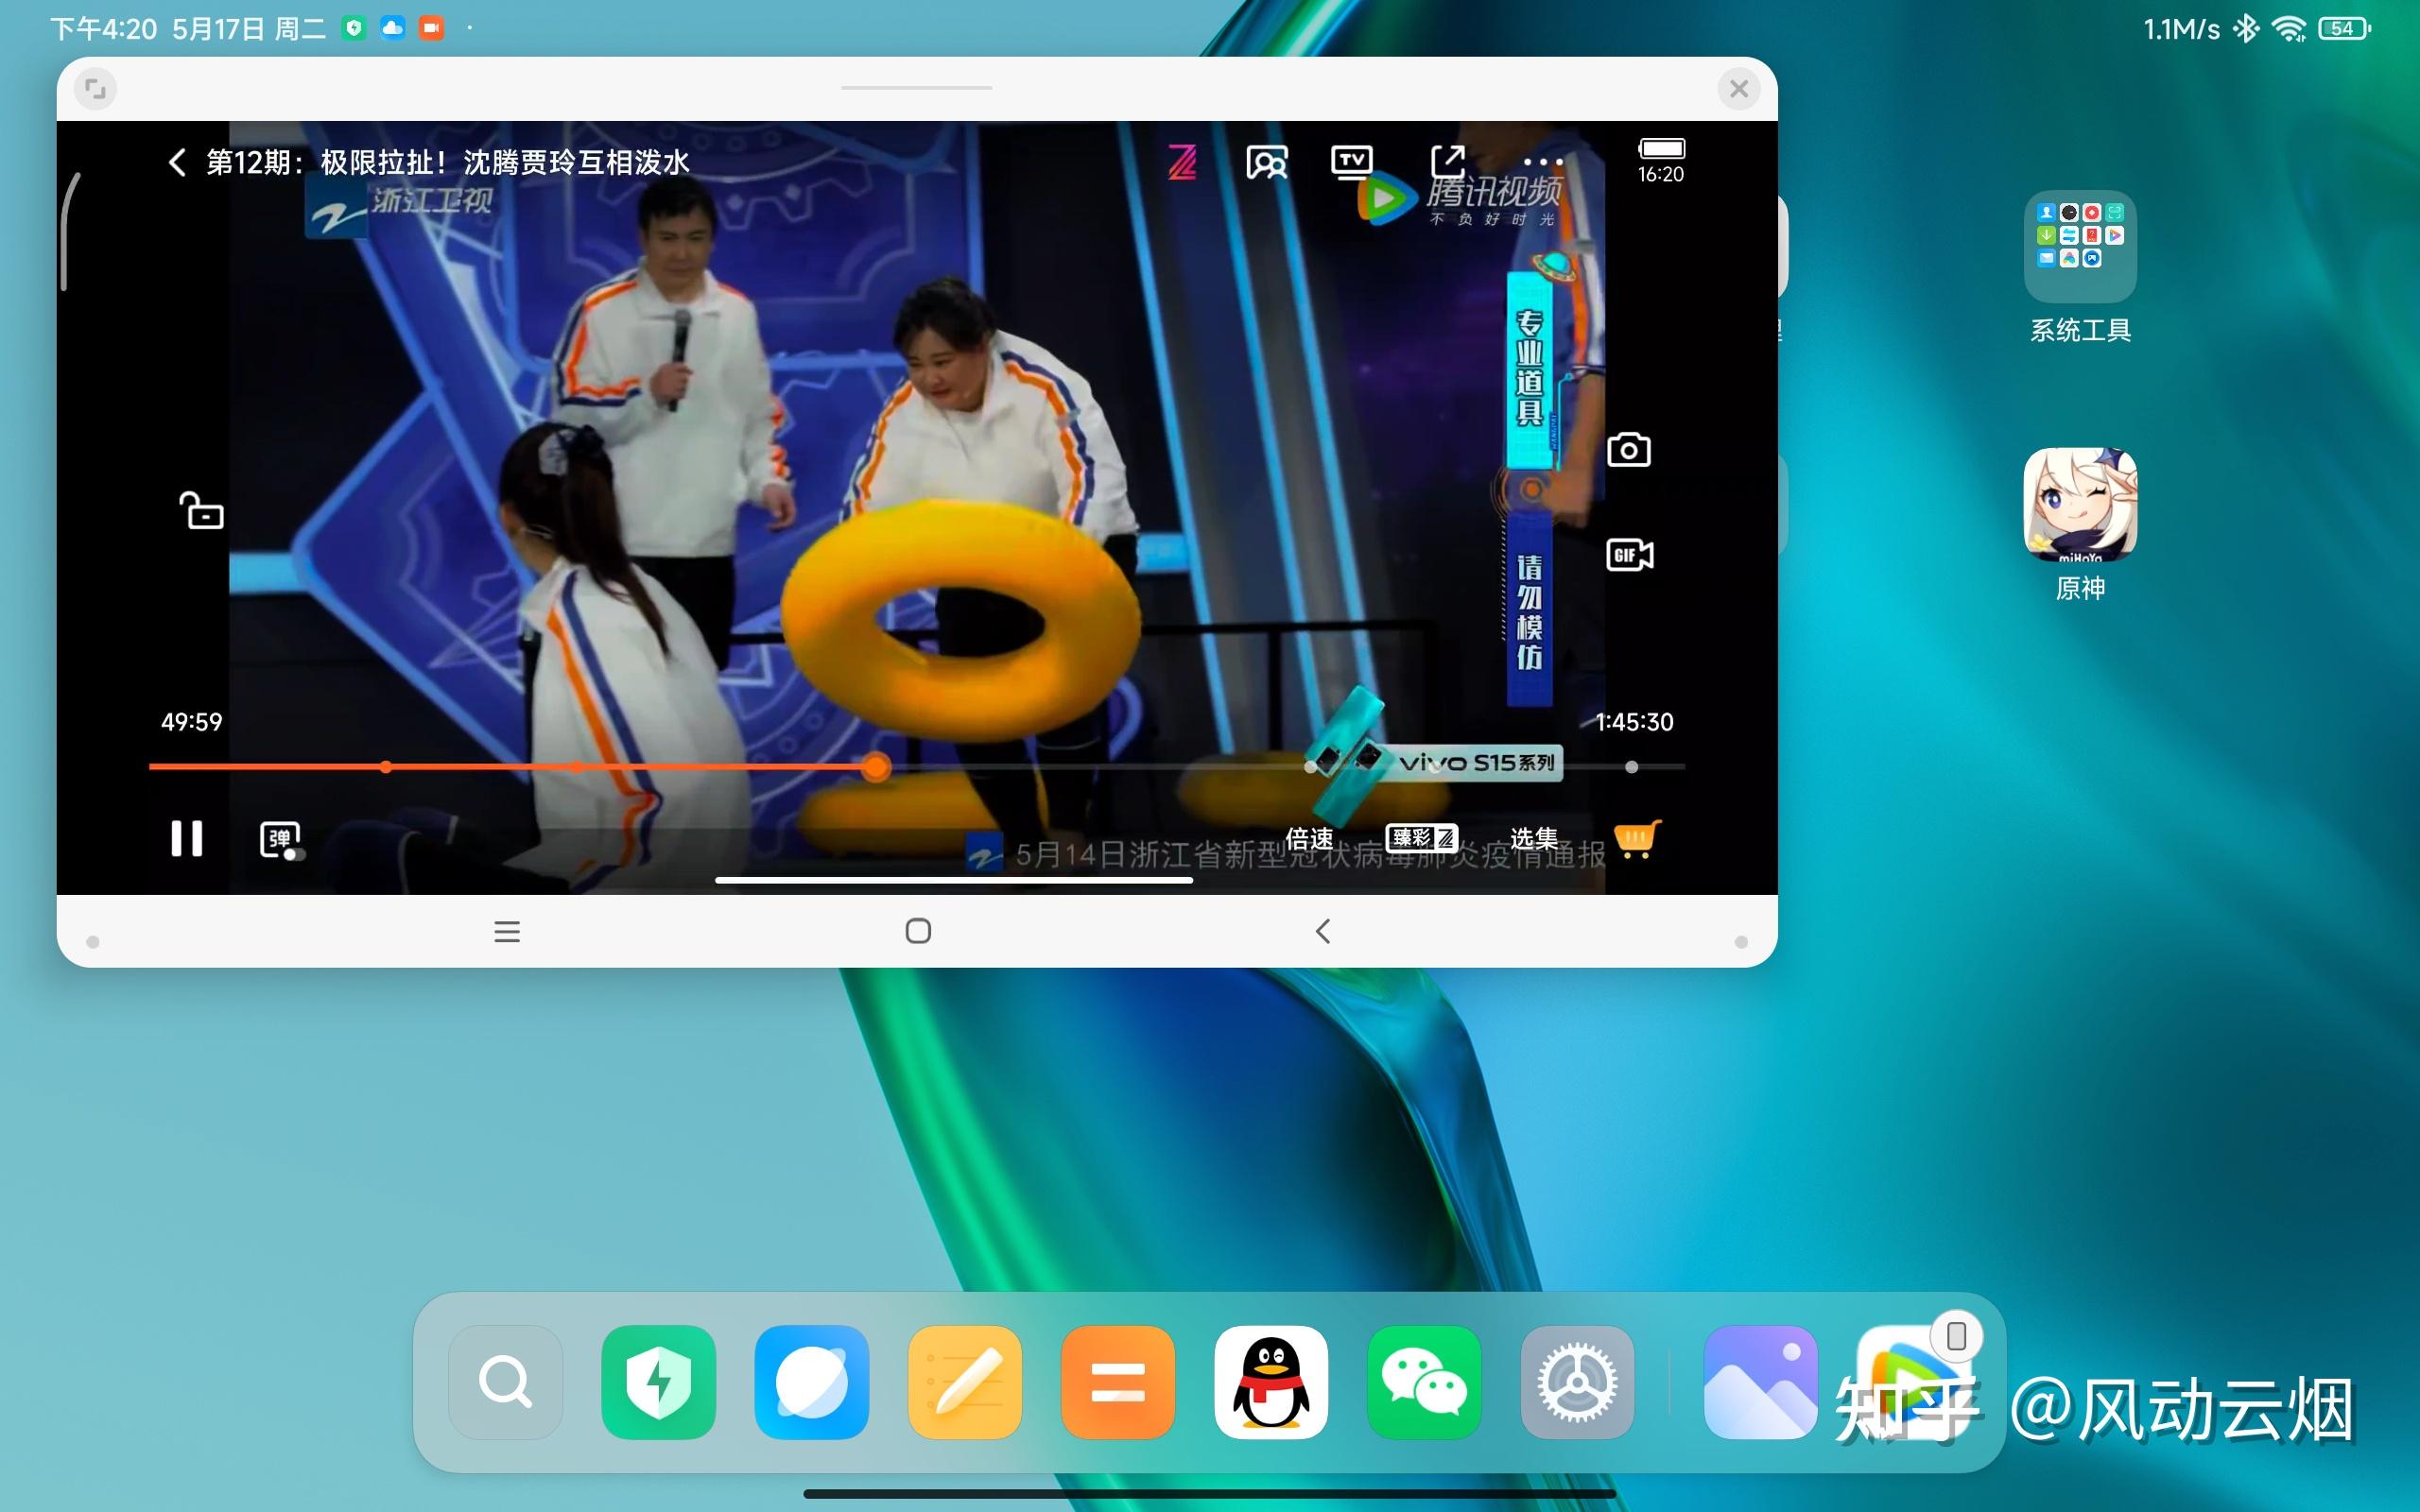The height and width of the screenshot is (1512, 2420).
Task: Open the Gallery app in the dock
Action: pos(1760,1382)
